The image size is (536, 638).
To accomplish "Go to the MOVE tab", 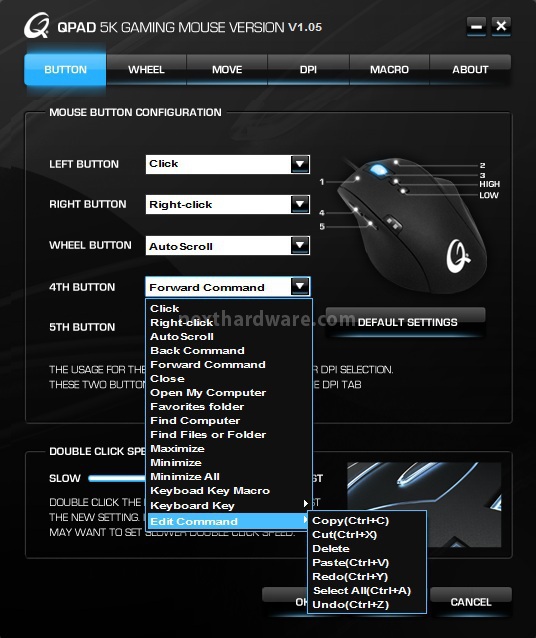I will (227, 70).
